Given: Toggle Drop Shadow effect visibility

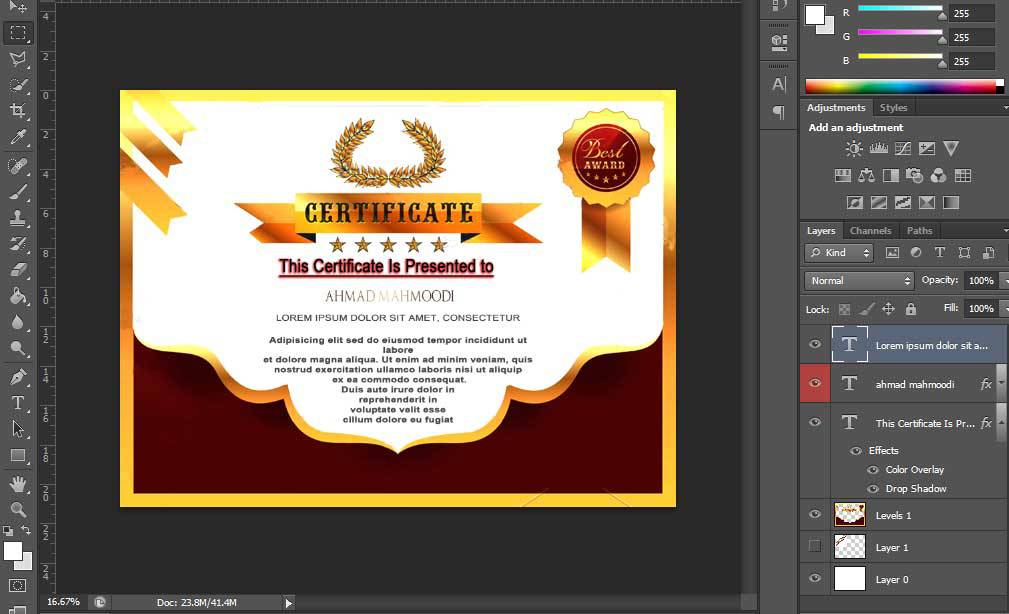Looking at the screenshot, I should [x=873, y=489].
